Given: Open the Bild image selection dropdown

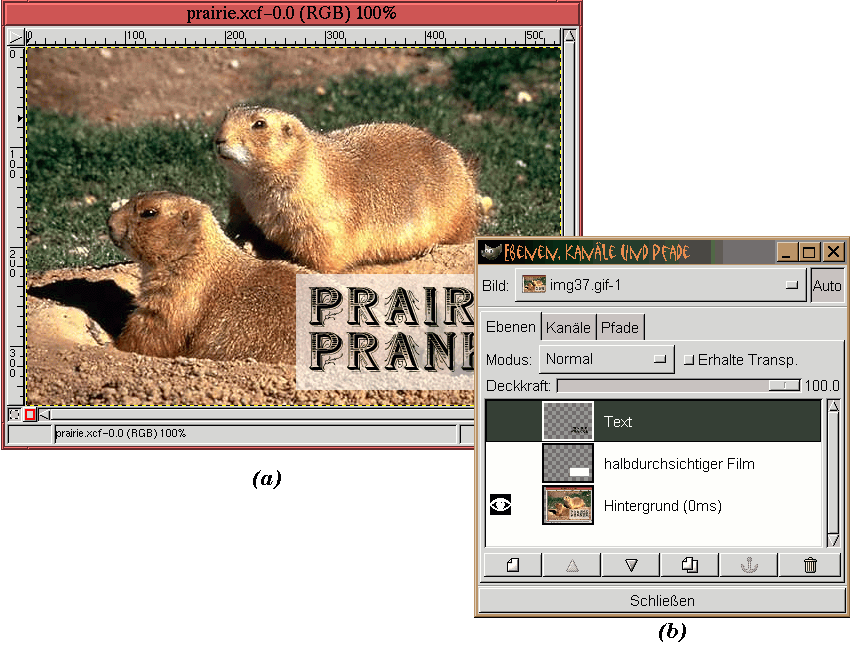Looking at the screenshot, I should pos(661,285).
